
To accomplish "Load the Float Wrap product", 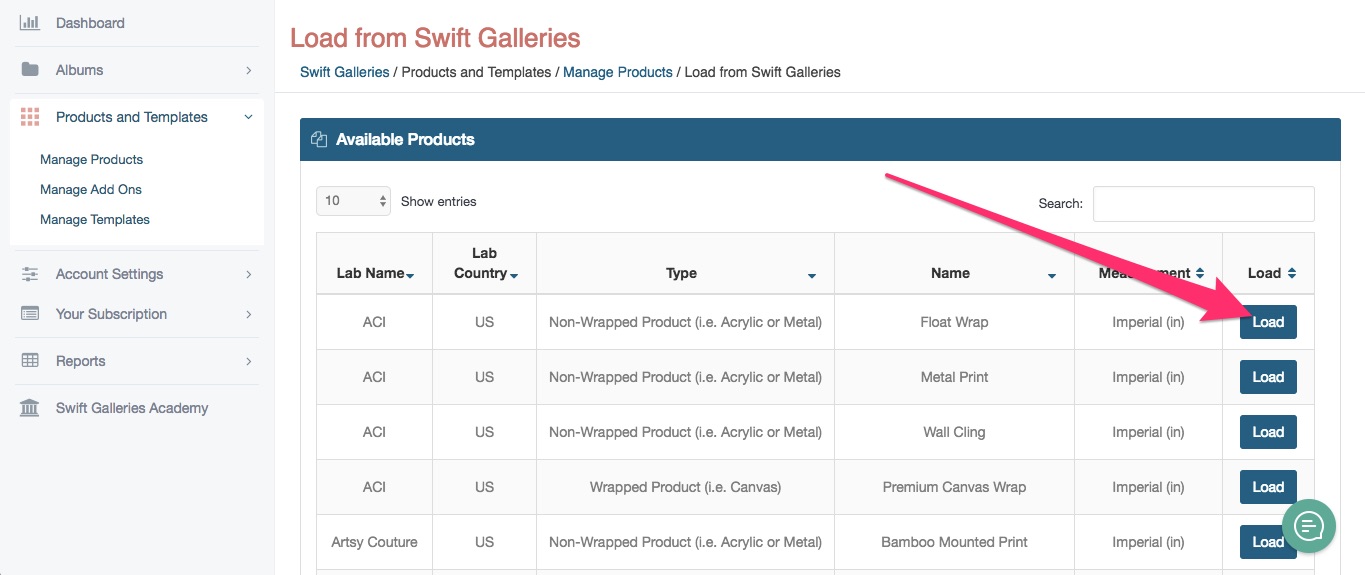I will 1268,322.
